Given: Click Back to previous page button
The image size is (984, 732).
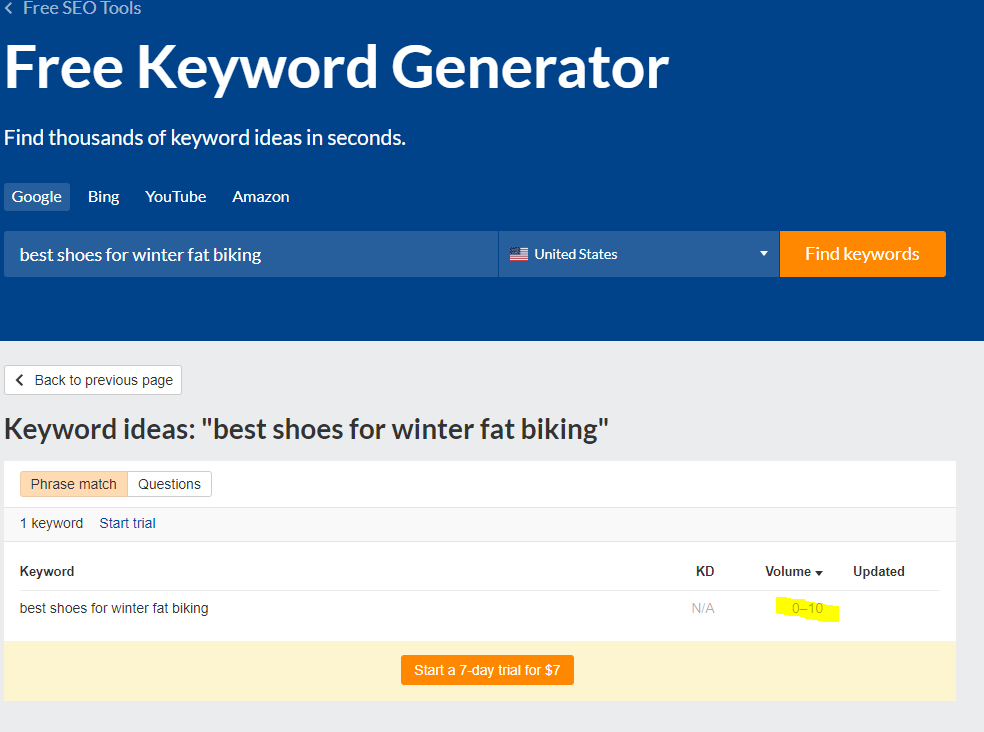Looking at the screenshot, I should coord(93,380).
